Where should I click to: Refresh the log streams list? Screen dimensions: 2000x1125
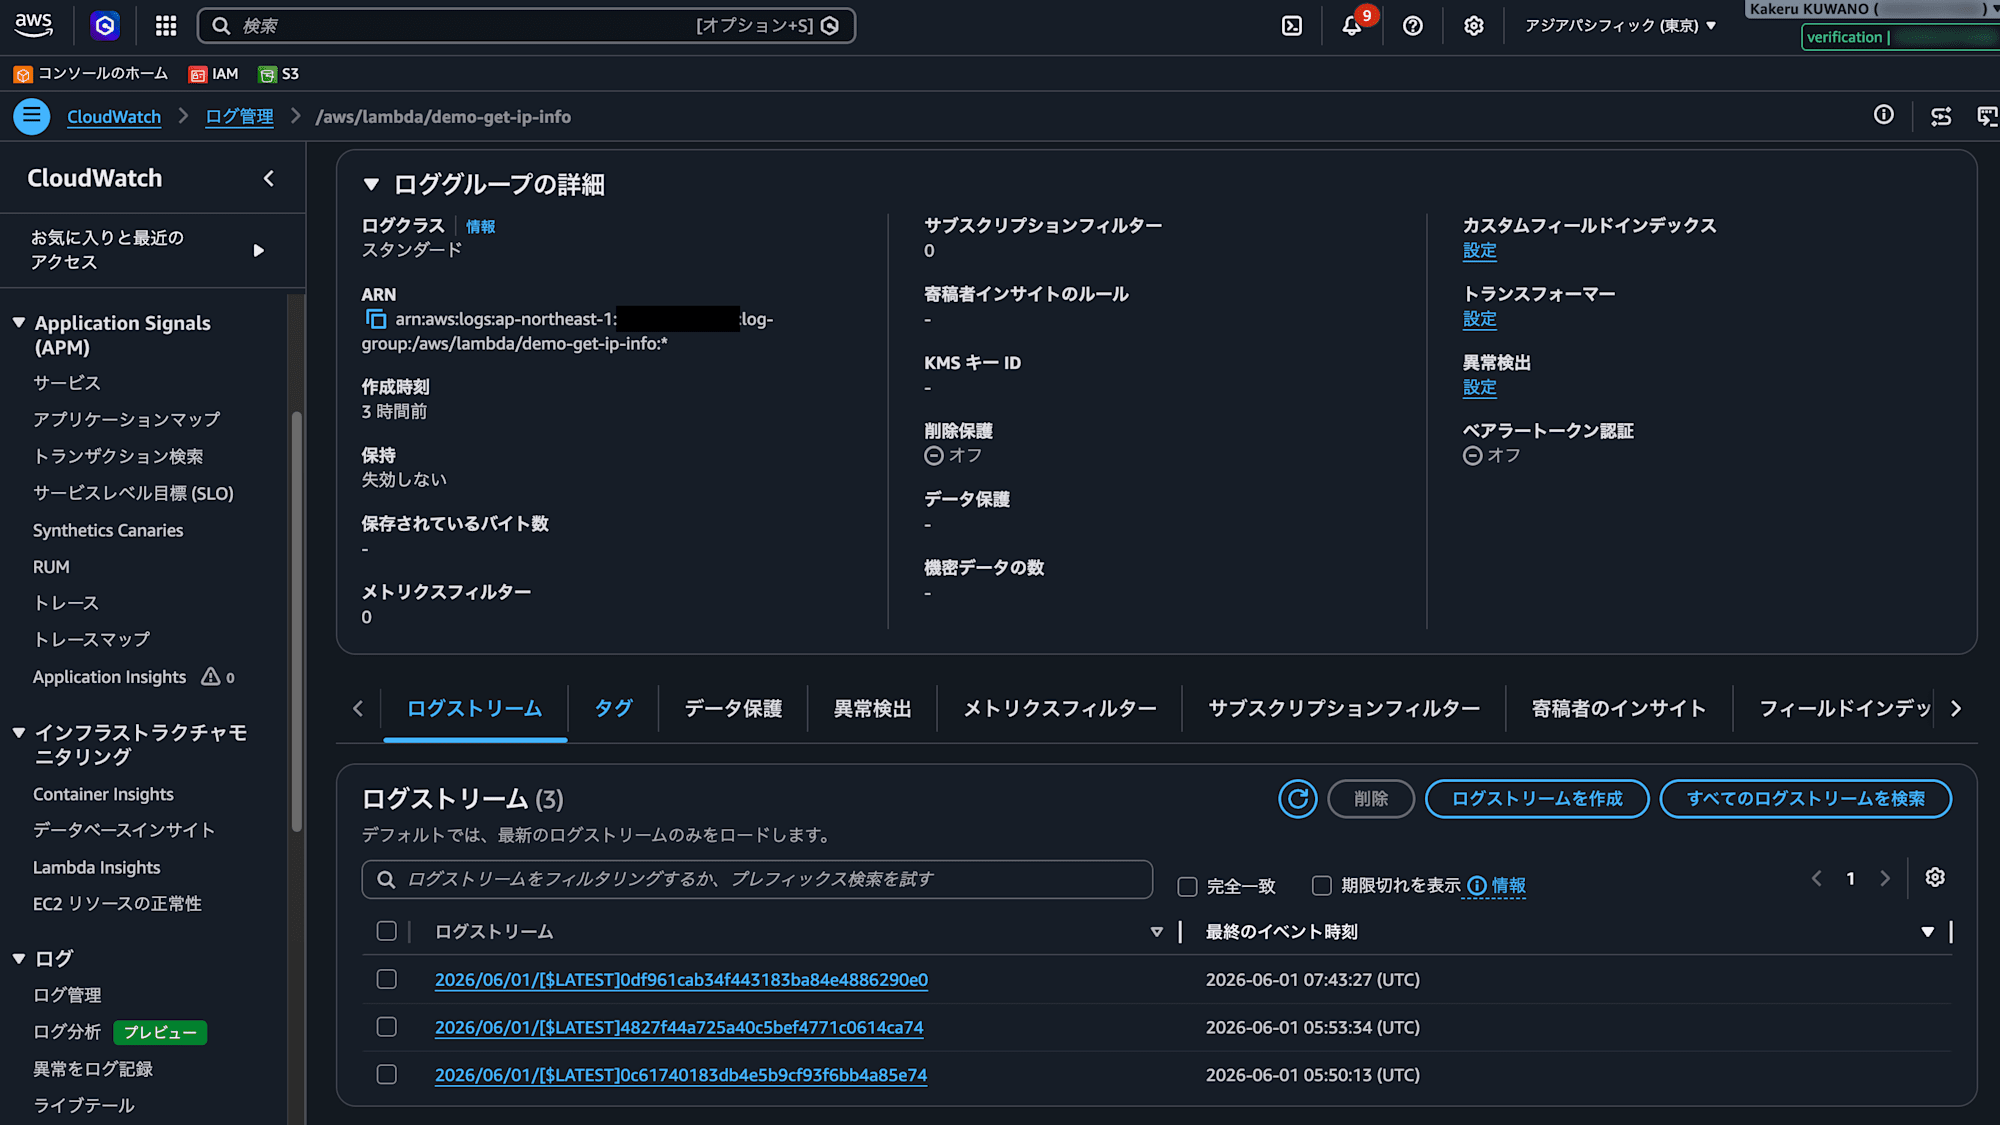1298,799
